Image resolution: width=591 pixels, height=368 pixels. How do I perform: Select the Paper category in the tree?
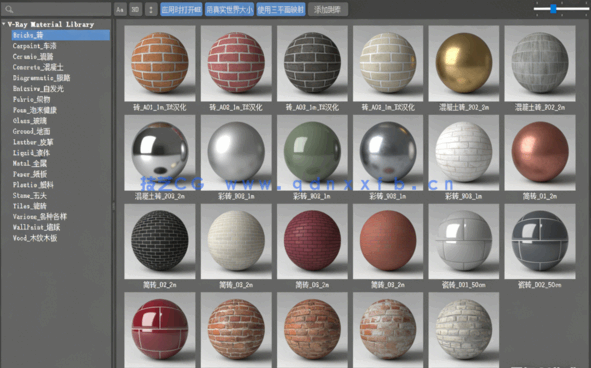coord(29,174)
